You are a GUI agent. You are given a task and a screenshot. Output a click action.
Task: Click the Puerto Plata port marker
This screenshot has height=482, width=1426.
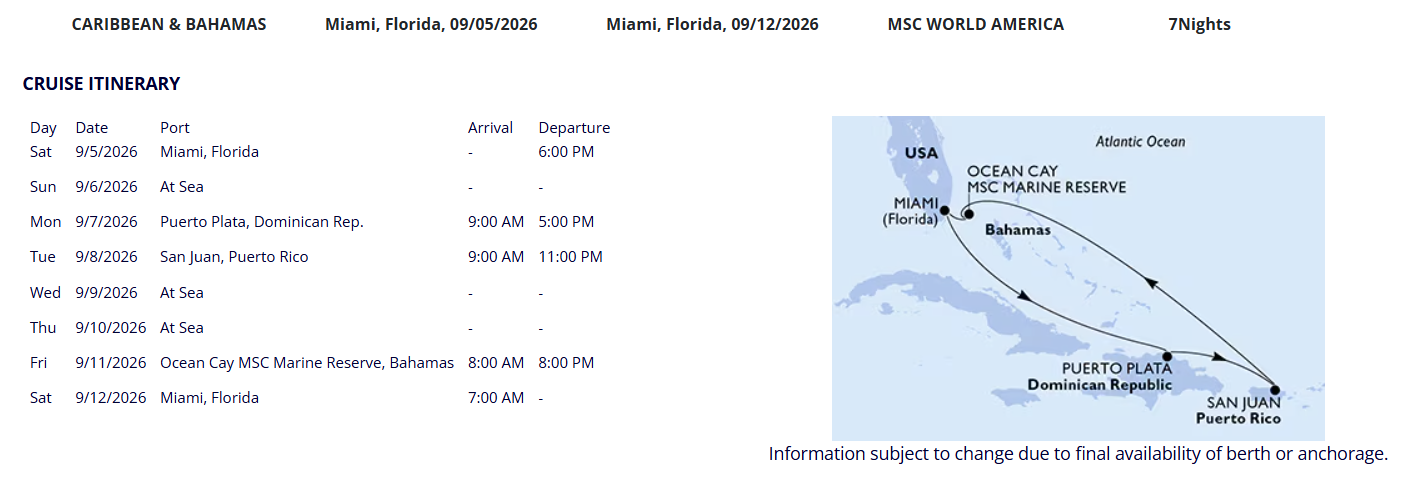pos(1167,355)
